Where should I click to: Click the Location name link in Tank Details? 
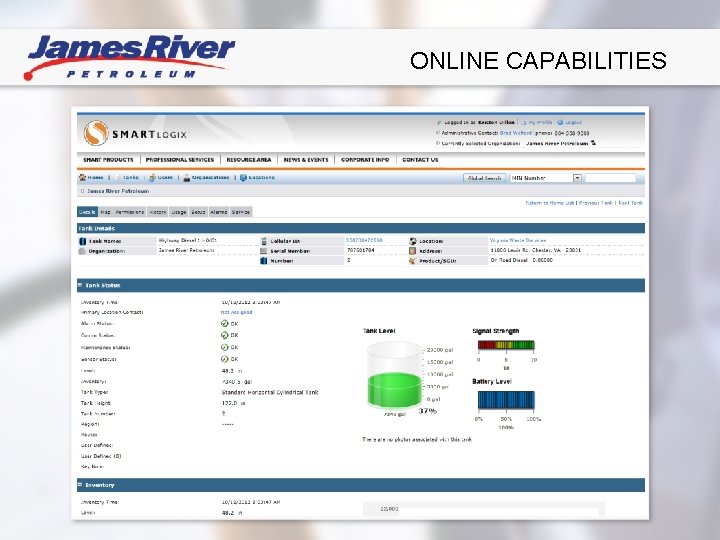[518, 240]
